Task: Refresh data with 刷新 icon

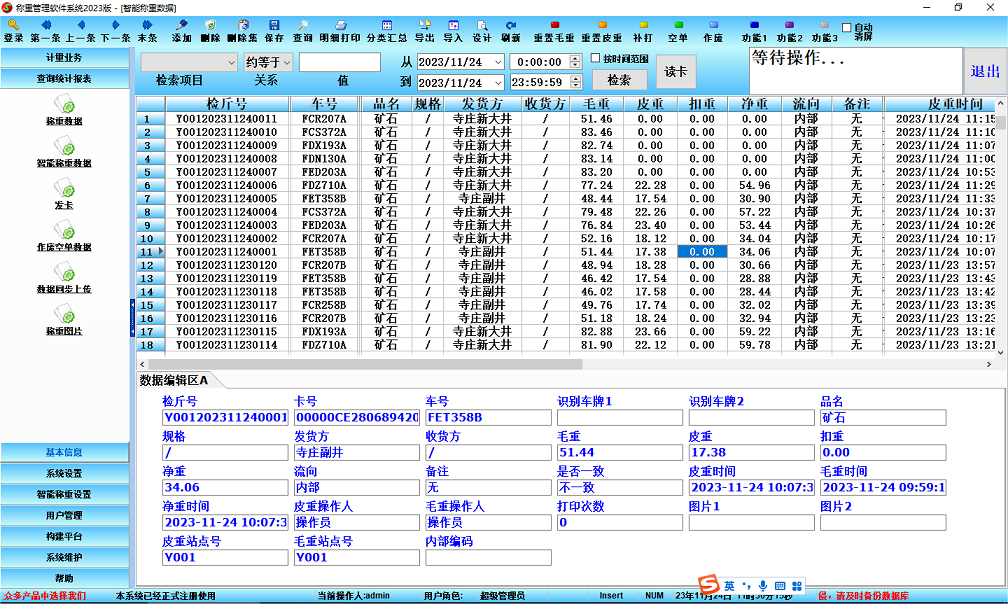Action: coord(511,31)
